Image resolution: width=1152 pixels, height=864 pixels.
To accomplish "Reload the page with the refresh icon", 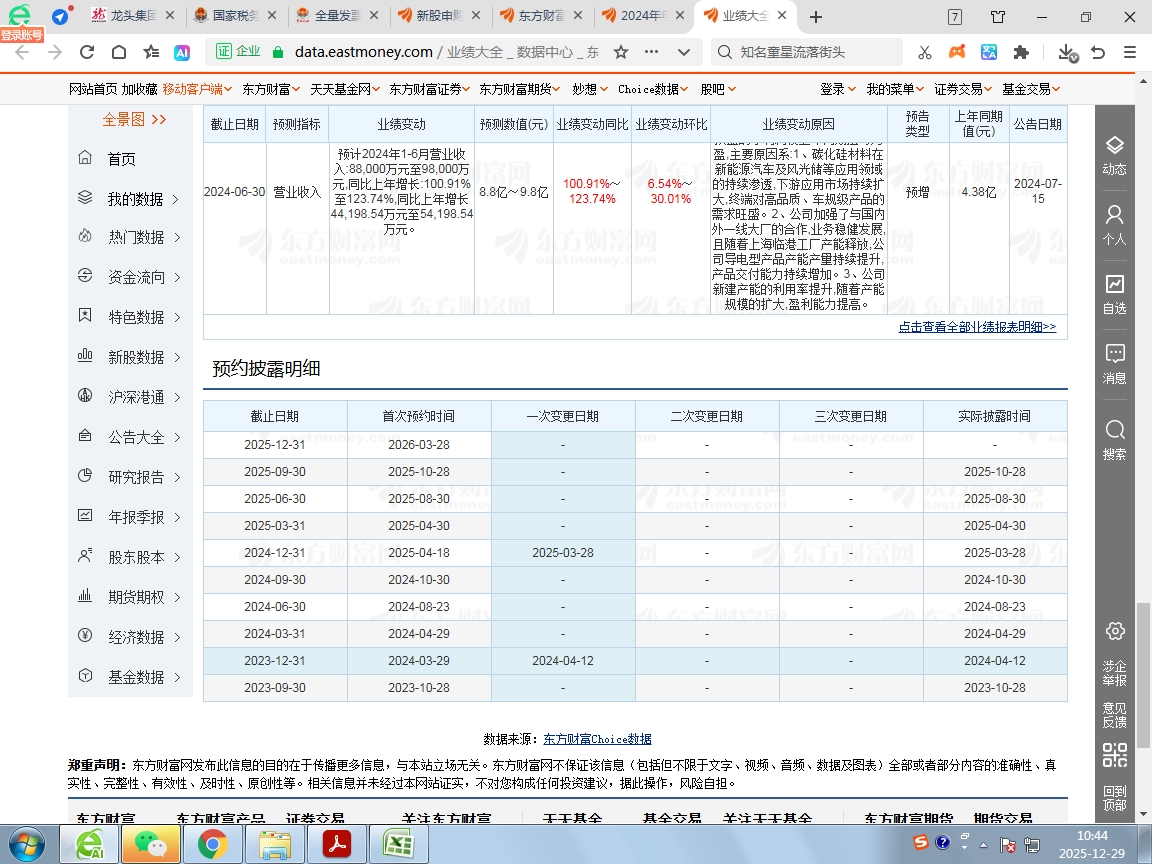I will (87, 52).
